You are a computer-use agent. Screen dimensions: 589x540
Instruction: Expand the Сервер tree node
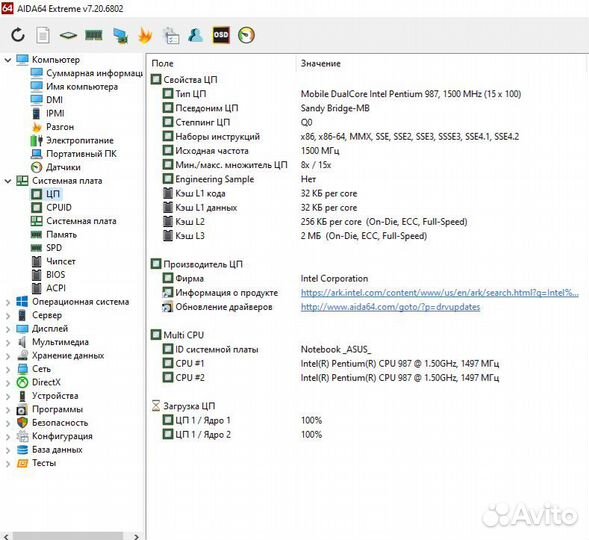tap(8, 315)
